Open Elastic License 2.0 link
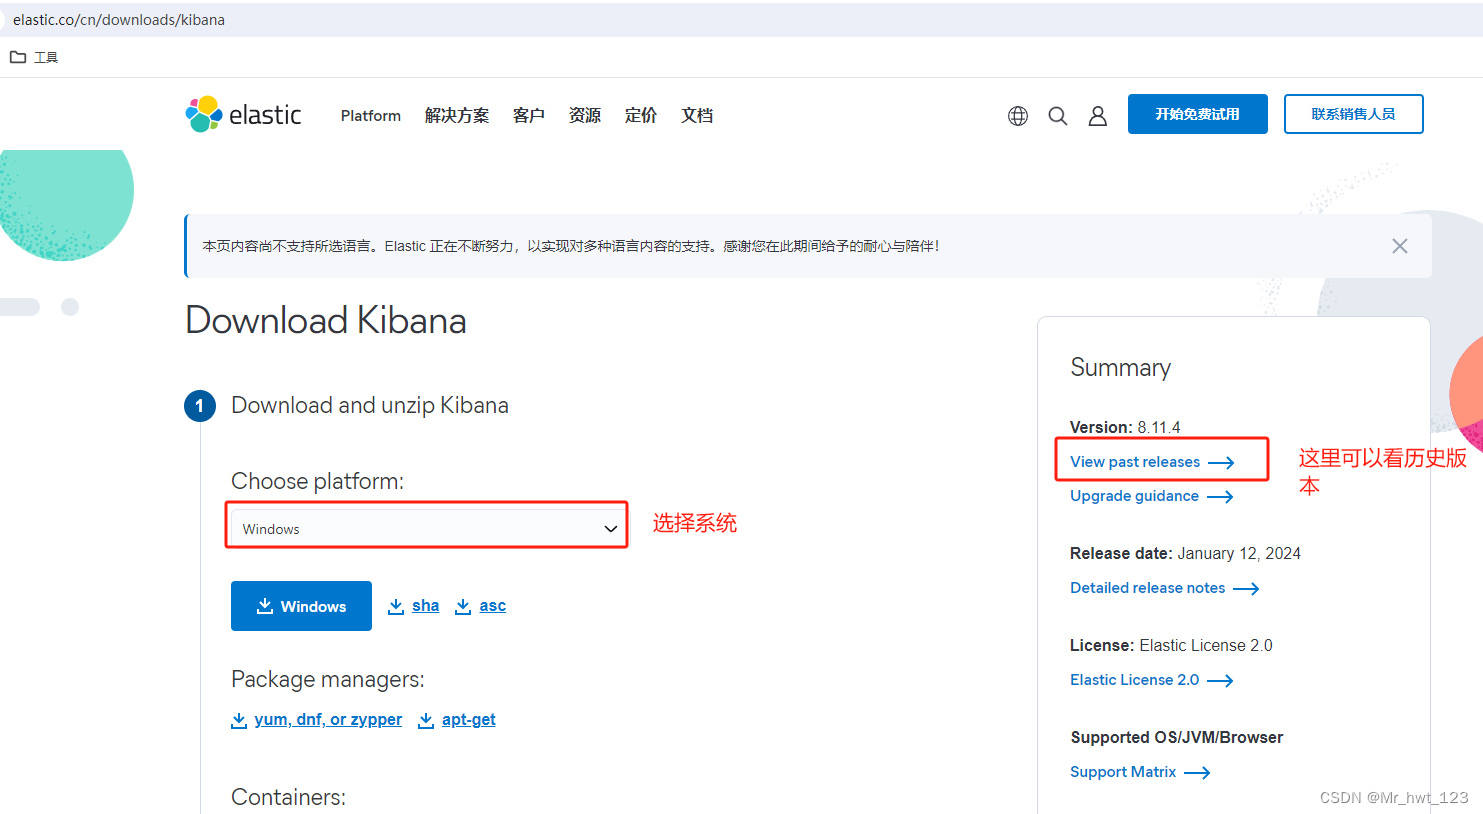This screenshot has width=1483, height=814. click(x=1152, y=680)
